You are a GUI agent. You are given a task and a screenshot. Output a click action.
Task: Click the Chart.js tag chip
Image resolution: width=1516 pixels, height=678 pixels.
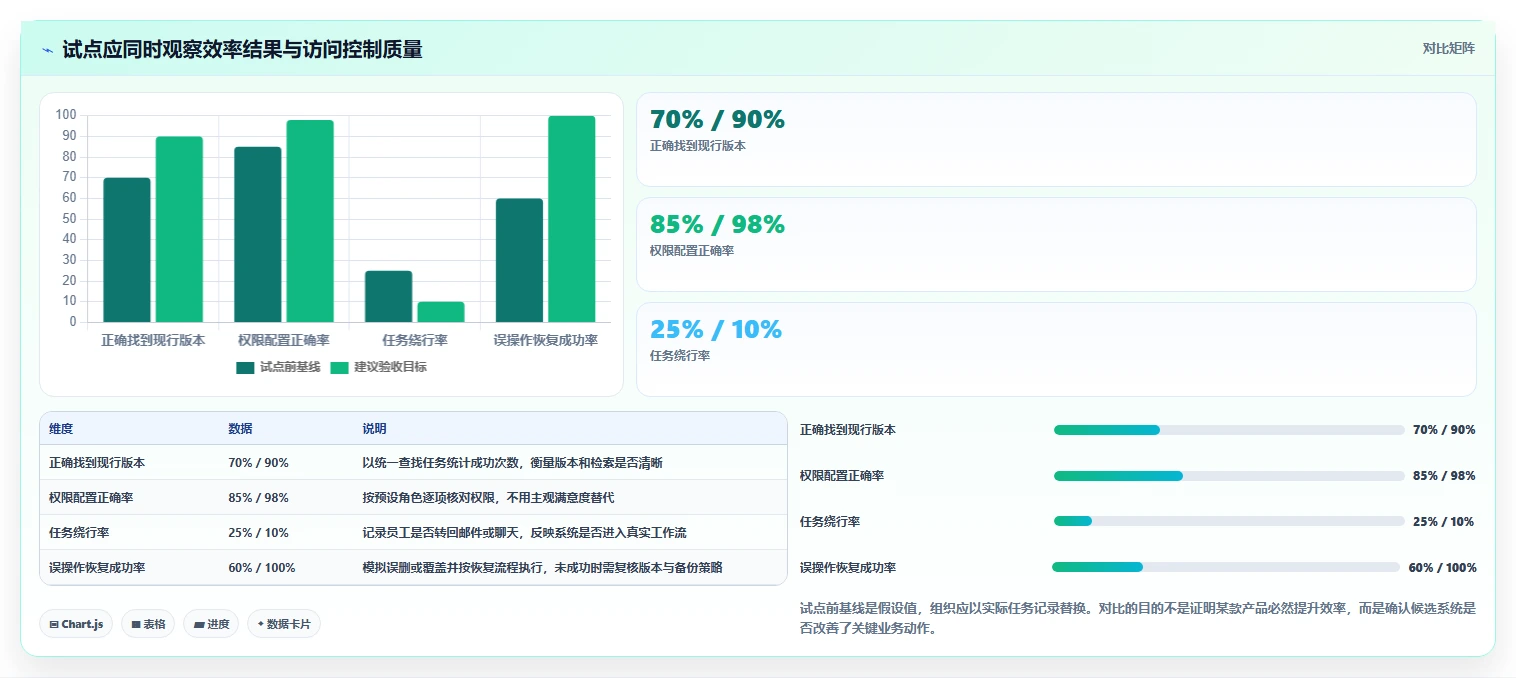(77, 624)
